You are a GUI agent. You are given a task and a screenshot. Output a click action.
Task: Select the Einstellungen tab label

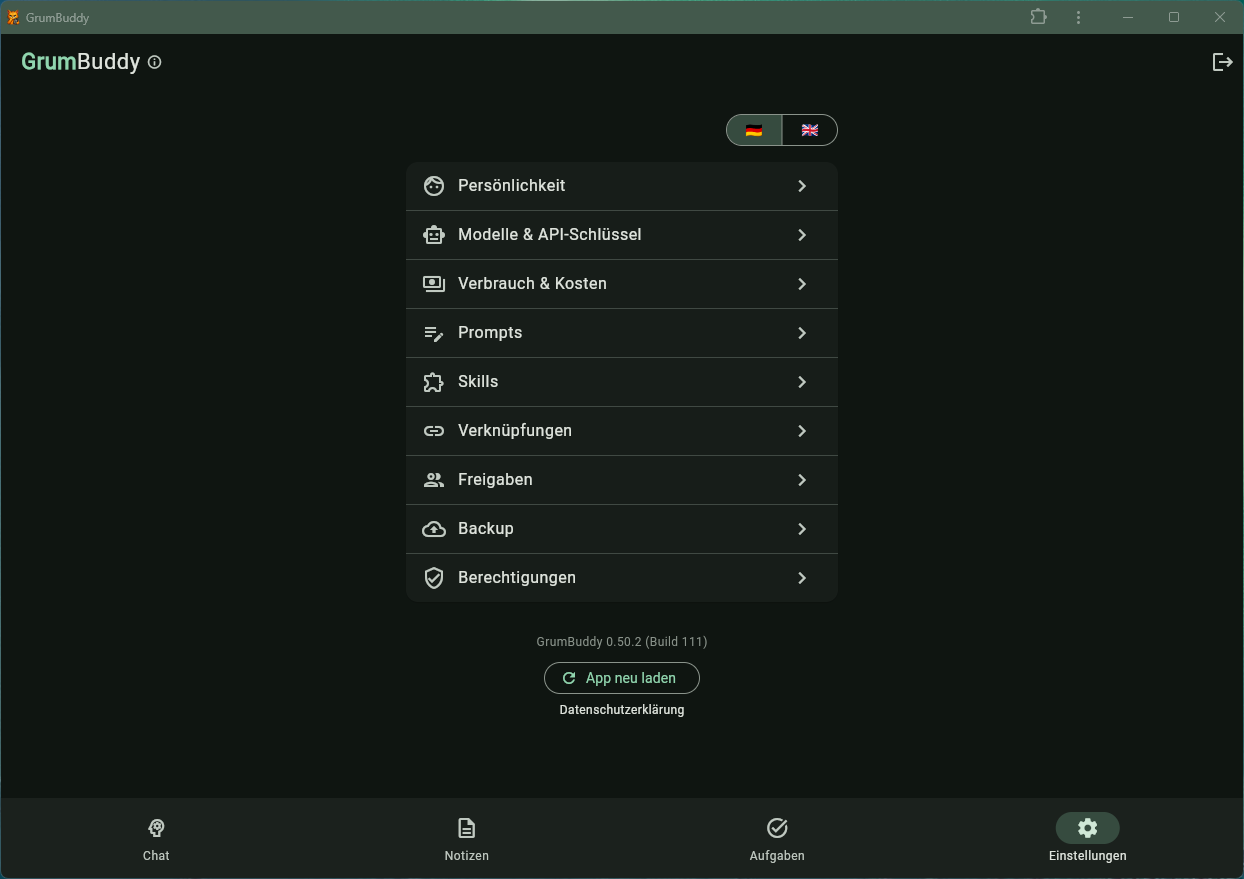(x=1088, y=856)
